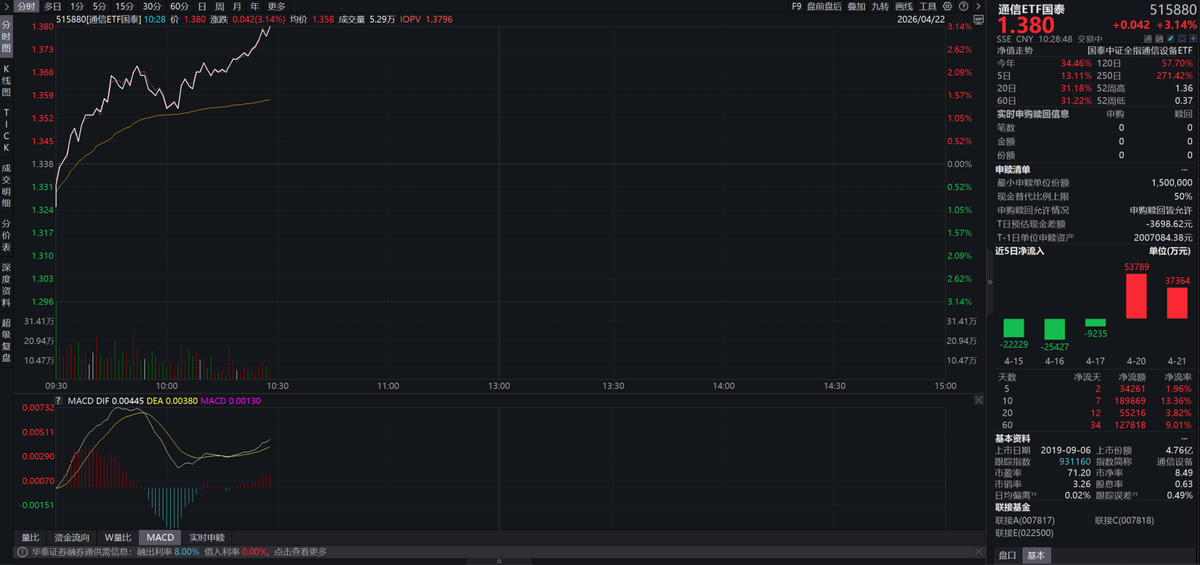Expand the toolbar overflow chevron after help icon
The width and height of the screenshot is (1200, 565).
pyautogui.click(x=976, y=6)
